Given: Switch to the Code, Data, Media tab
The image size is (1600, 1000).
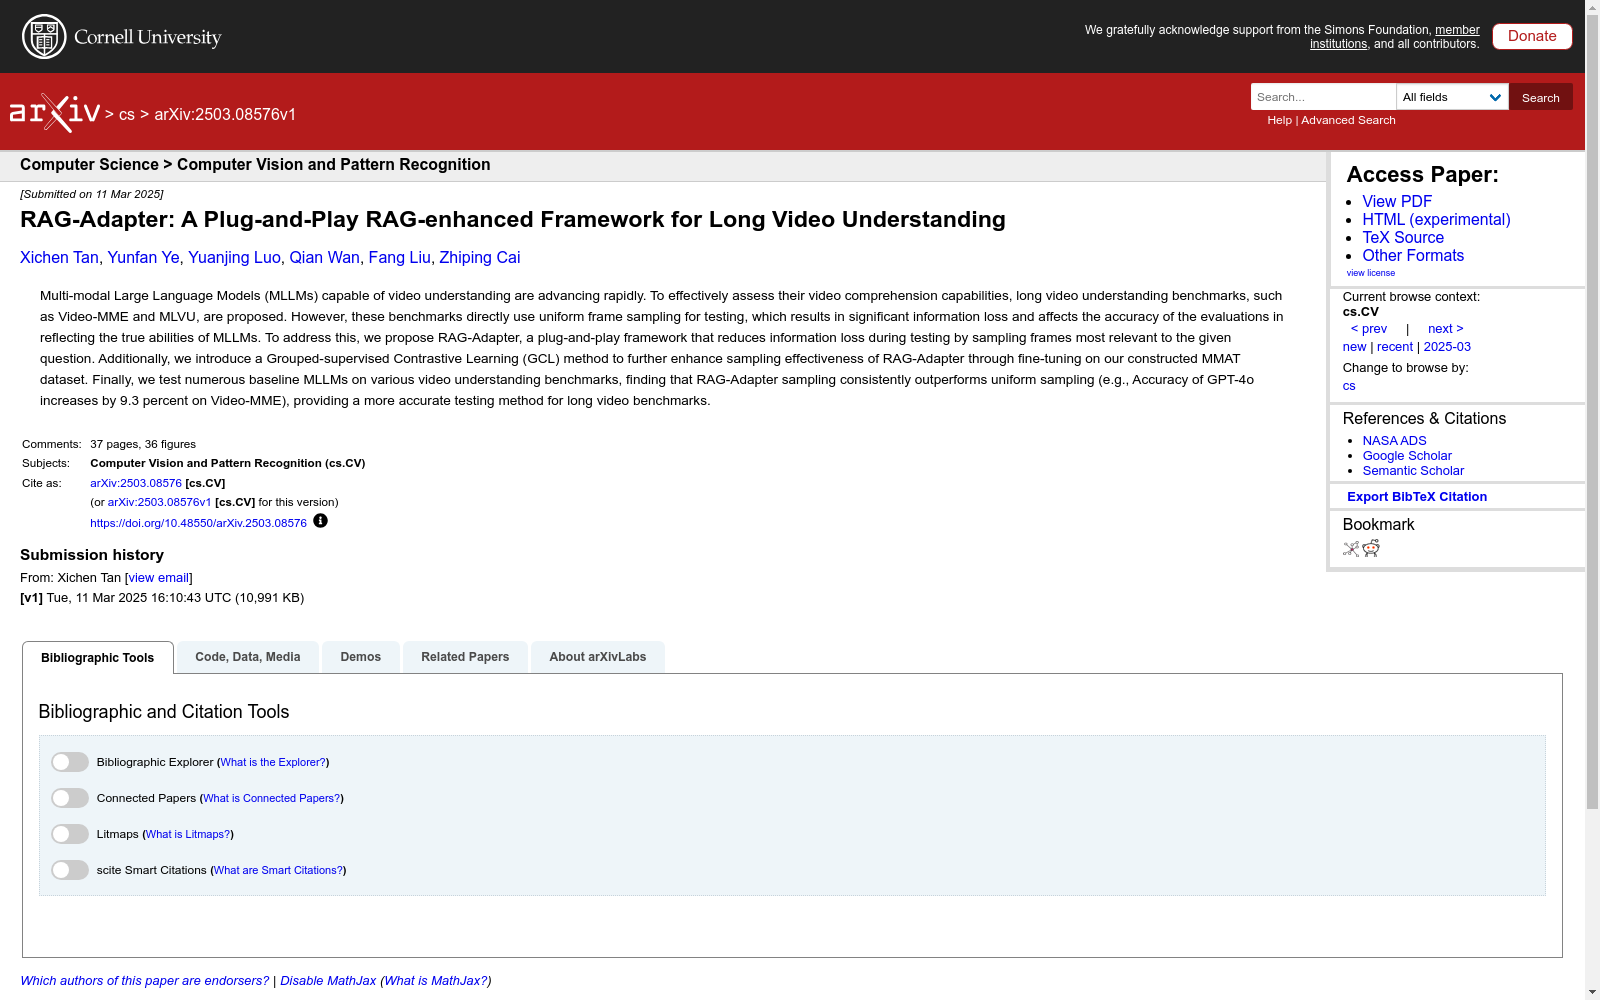Looking at the screenshot, I should click(x=248, y=657).
